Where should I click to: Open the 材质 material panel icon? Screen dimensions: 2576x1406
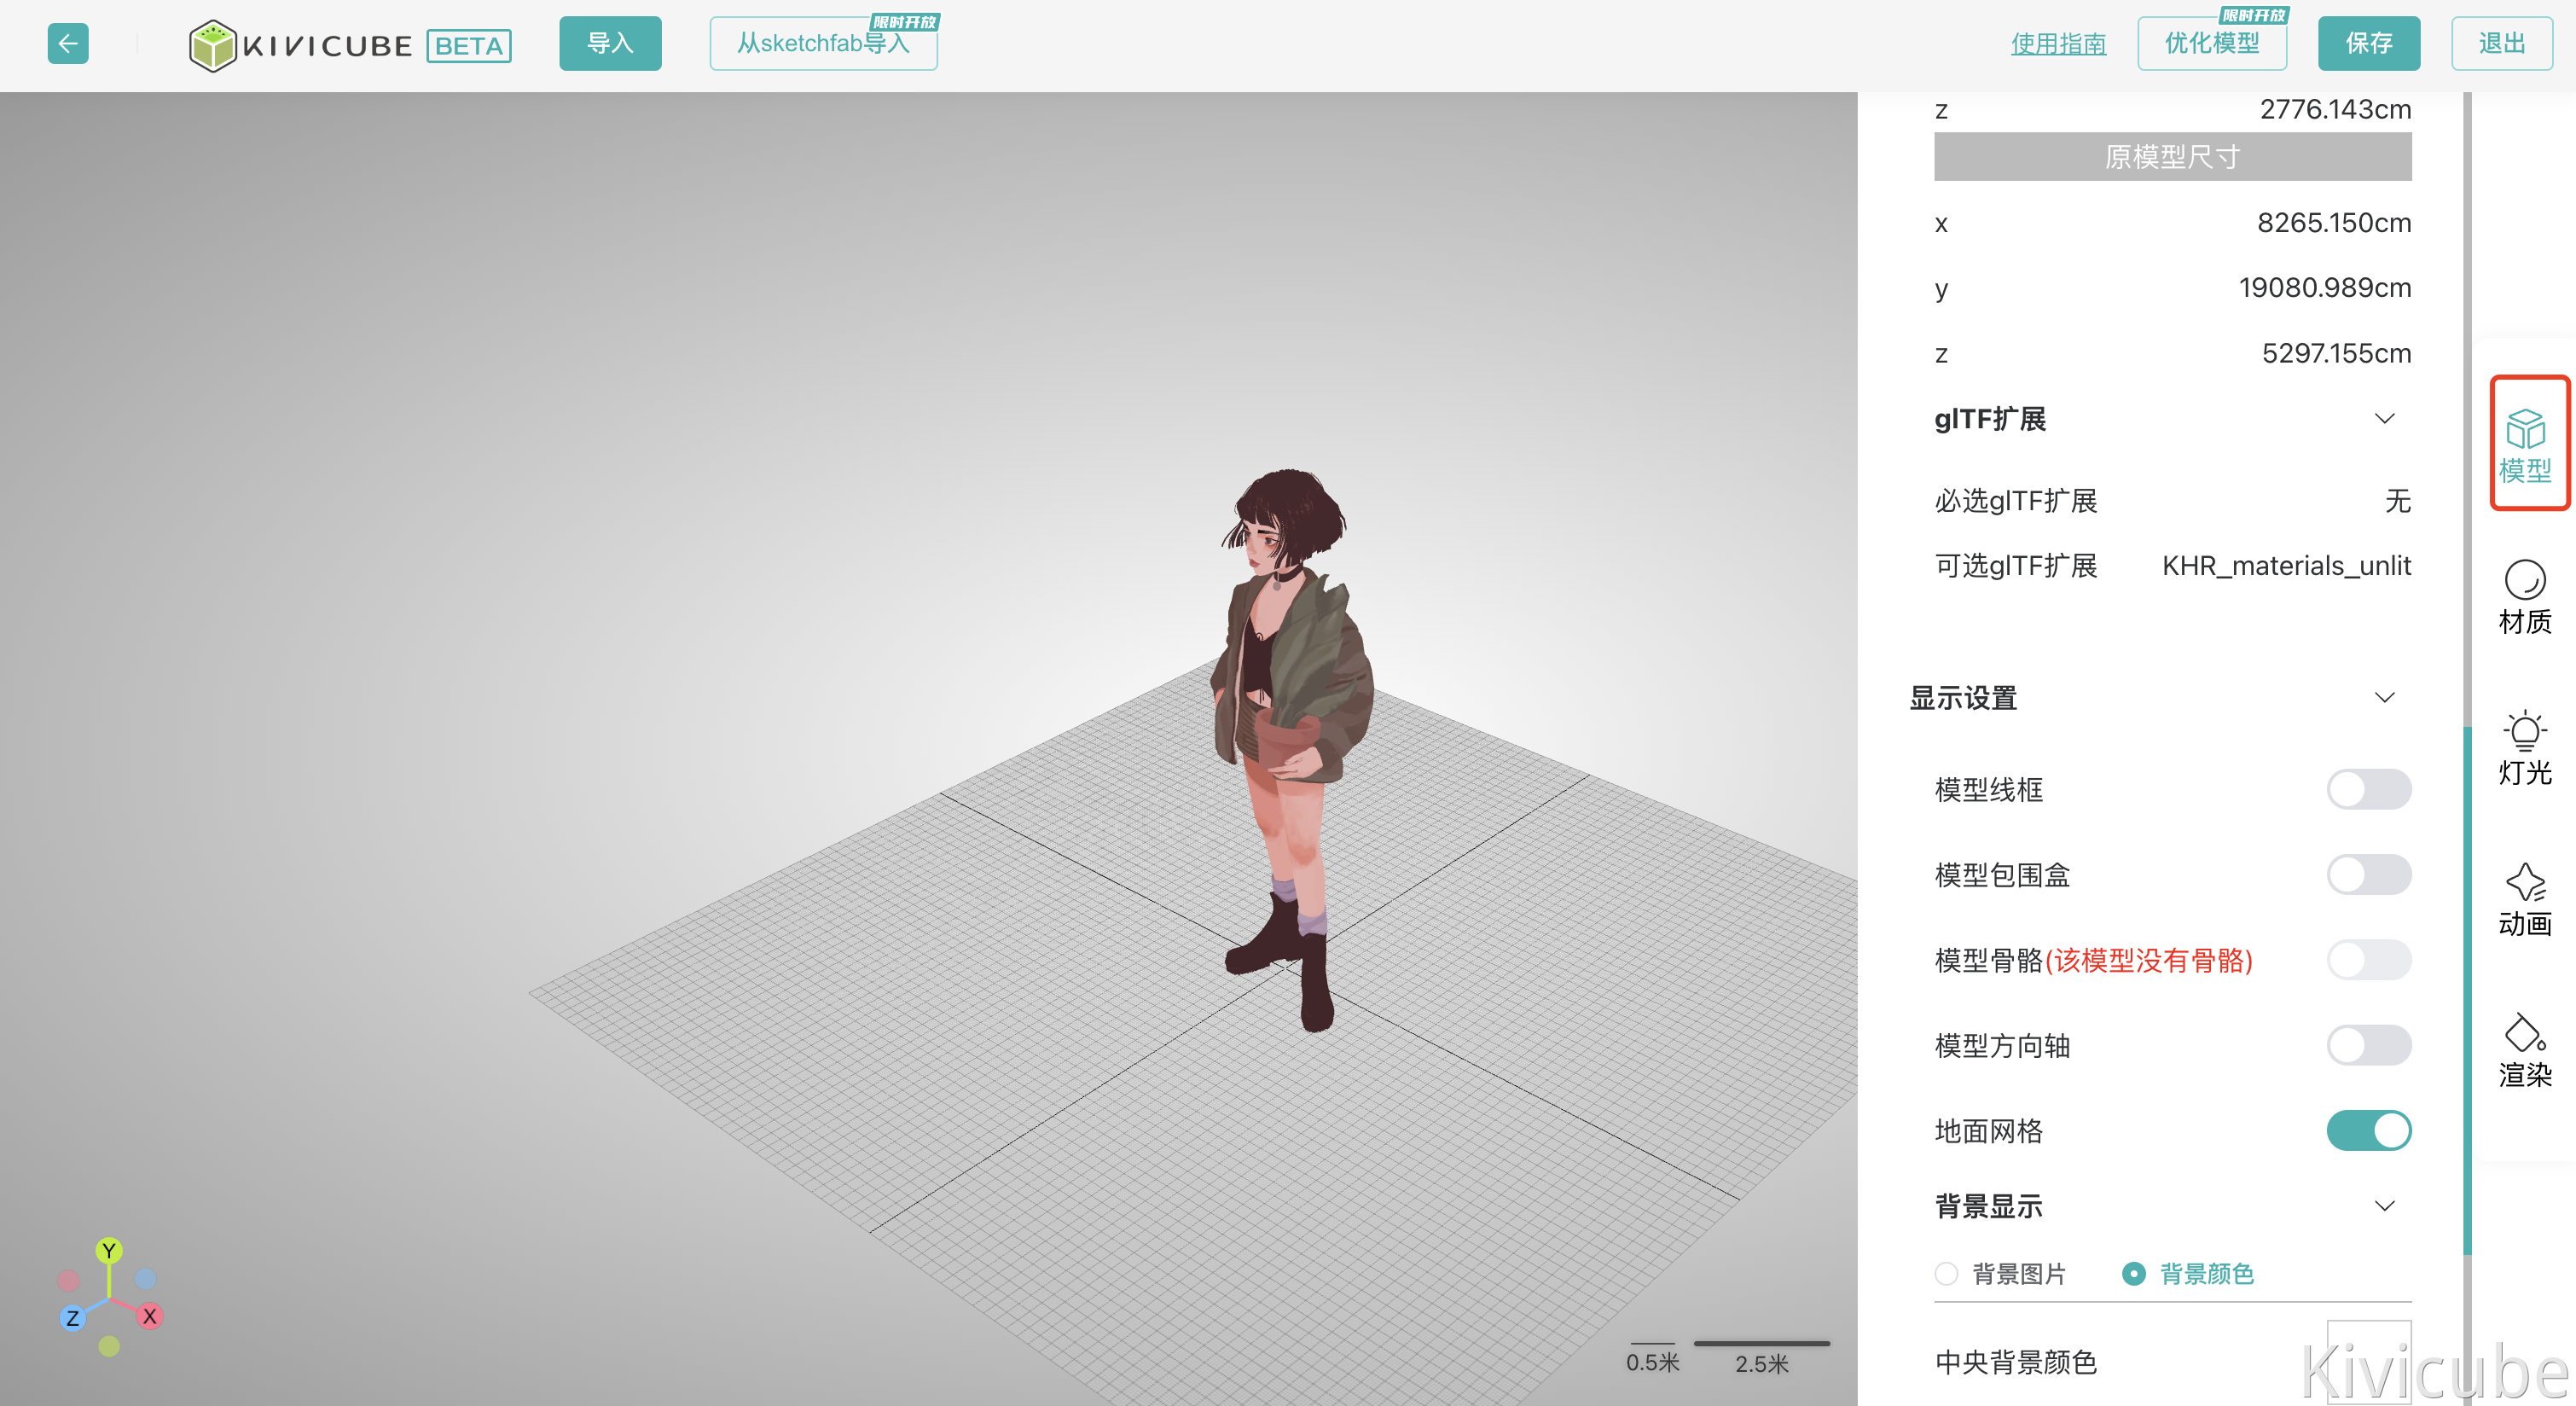(x=2525, y=597)
